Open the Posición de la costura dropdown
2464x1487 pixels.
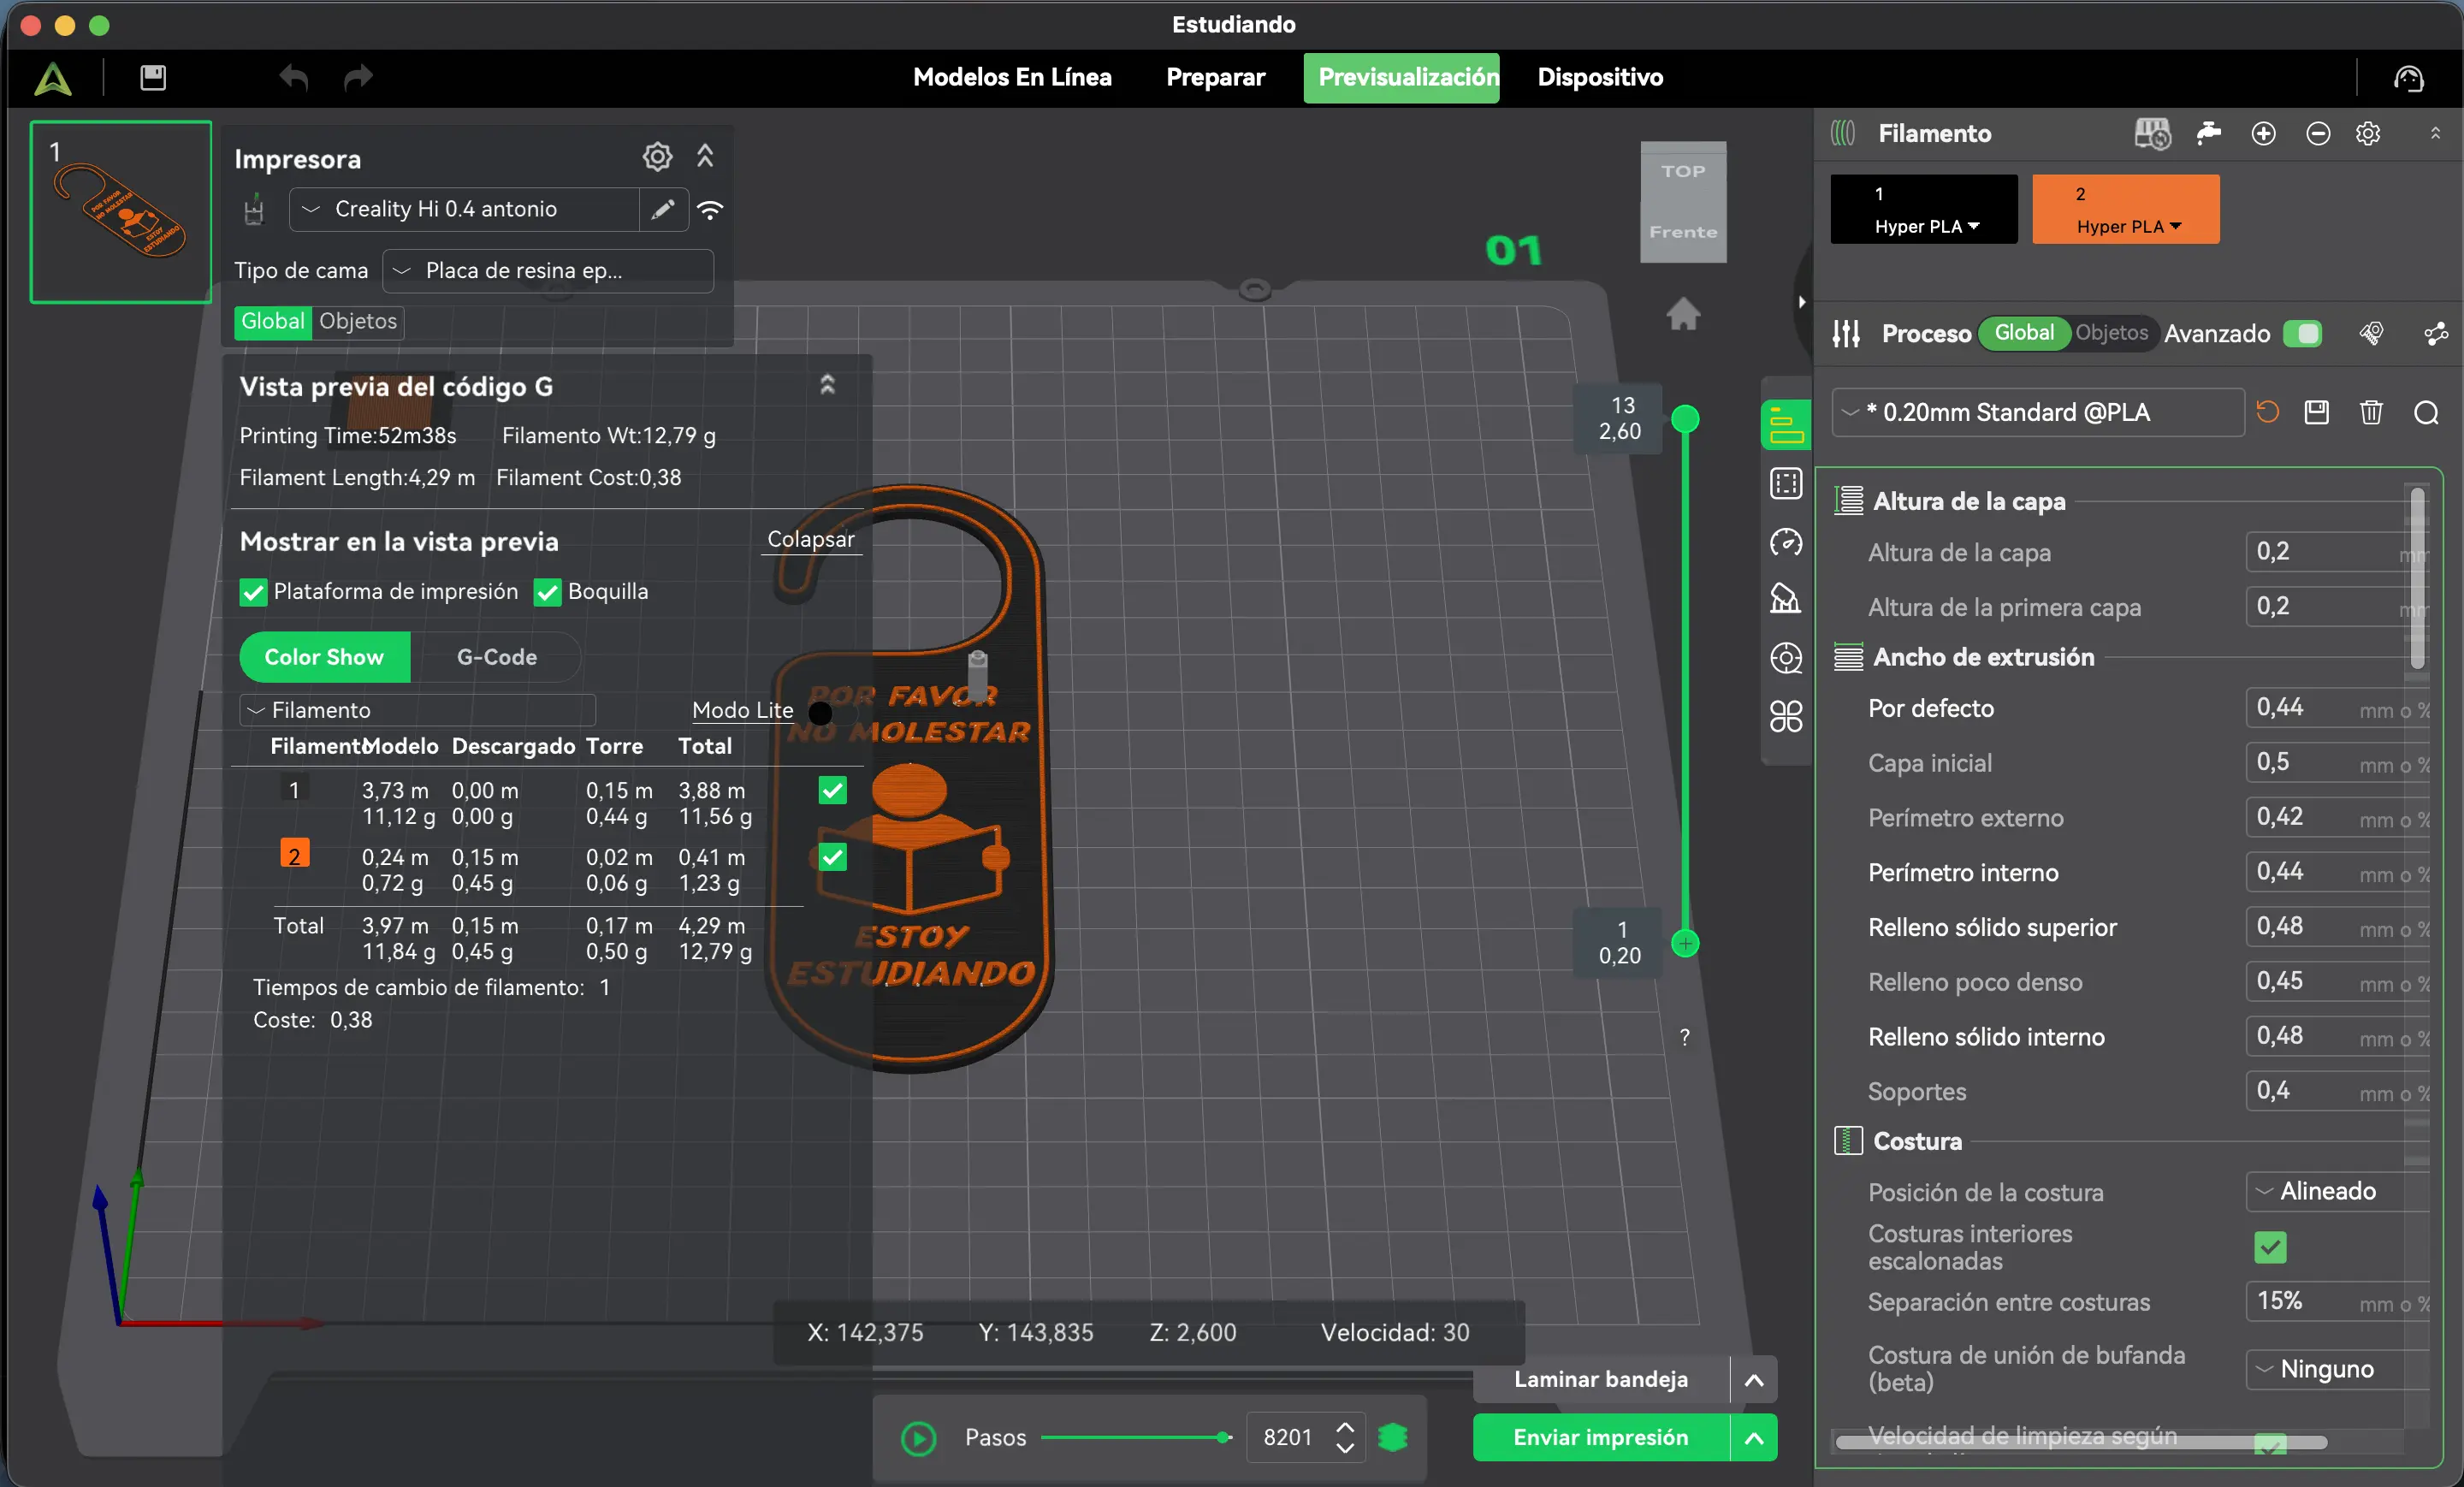pyautogui.click(x=2338, y=1191)
